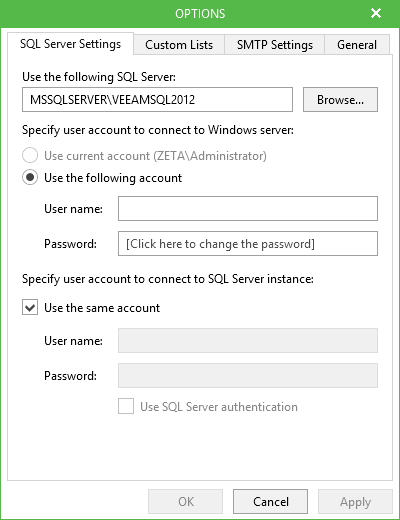
Task: Cancel the Options dialog
Action: point(270,502)
